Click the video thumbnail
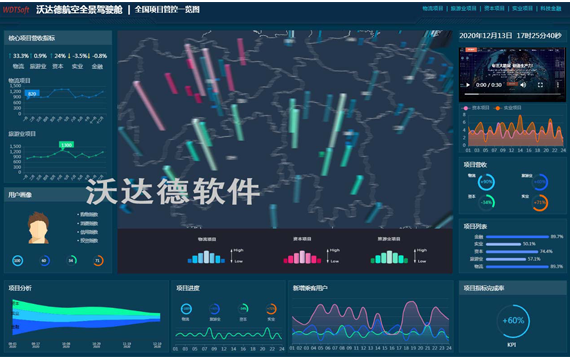The height and width of the screenshot is (360, 570). 512,74
